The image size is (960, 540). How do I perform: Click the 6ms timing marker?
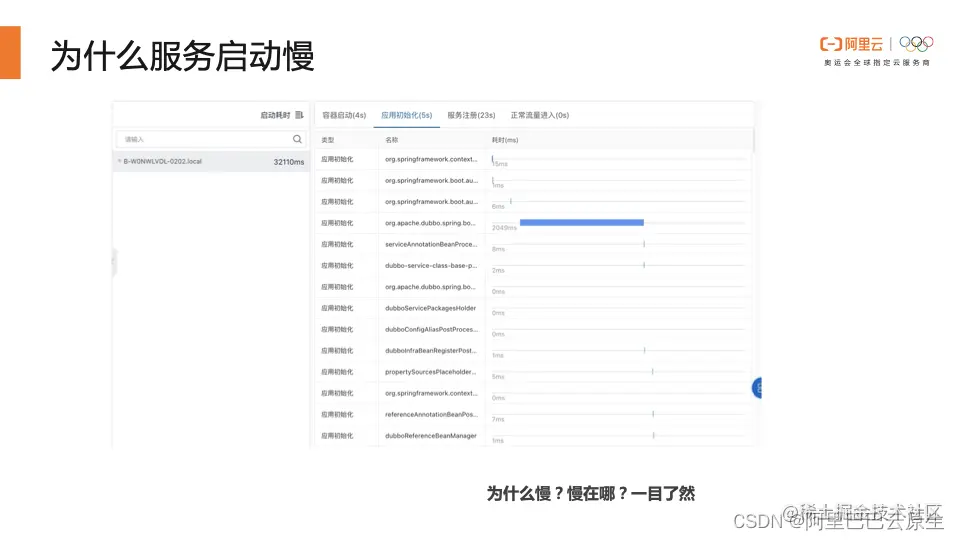coord(511,201)
